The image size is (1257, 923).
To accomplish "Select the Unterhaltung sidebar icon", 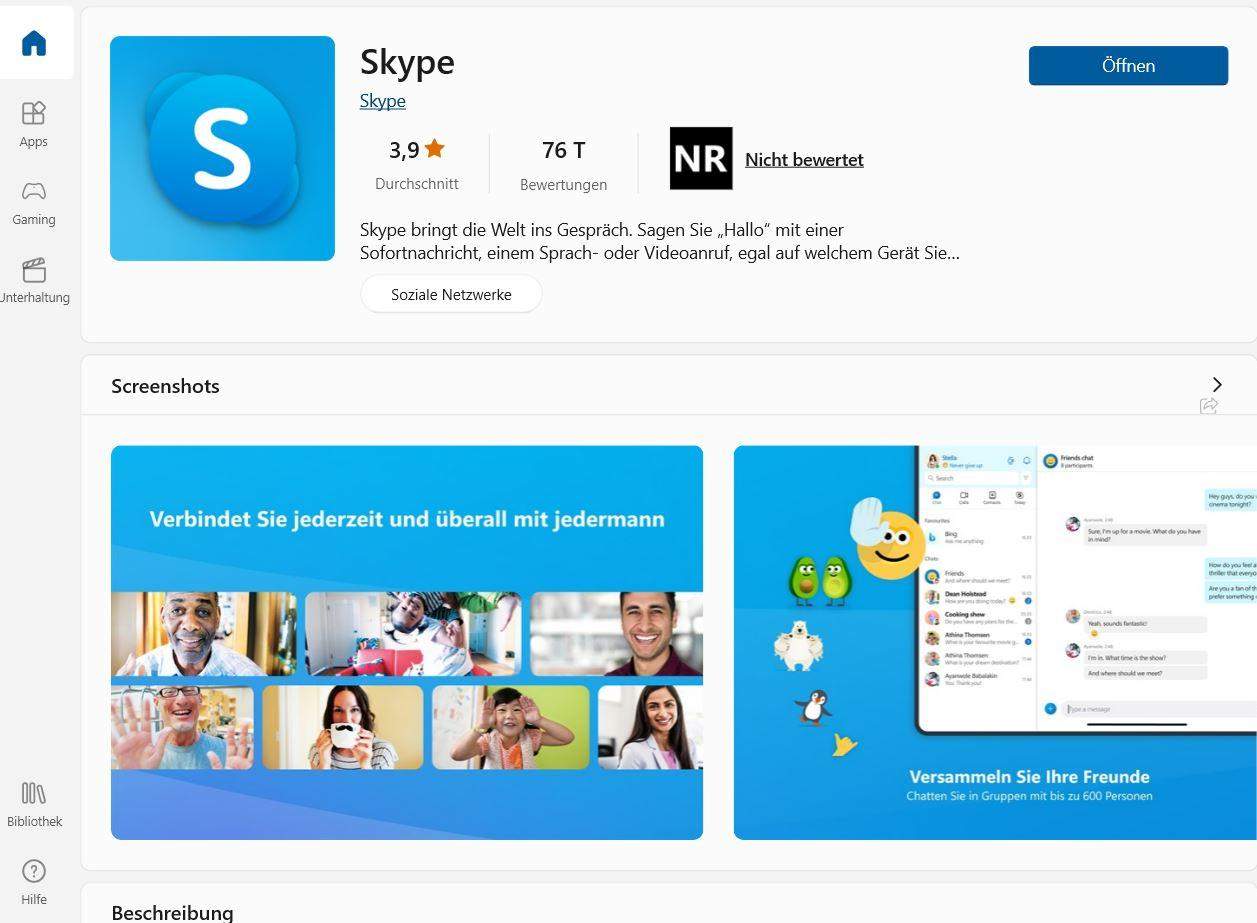I will tap(34, 279).
